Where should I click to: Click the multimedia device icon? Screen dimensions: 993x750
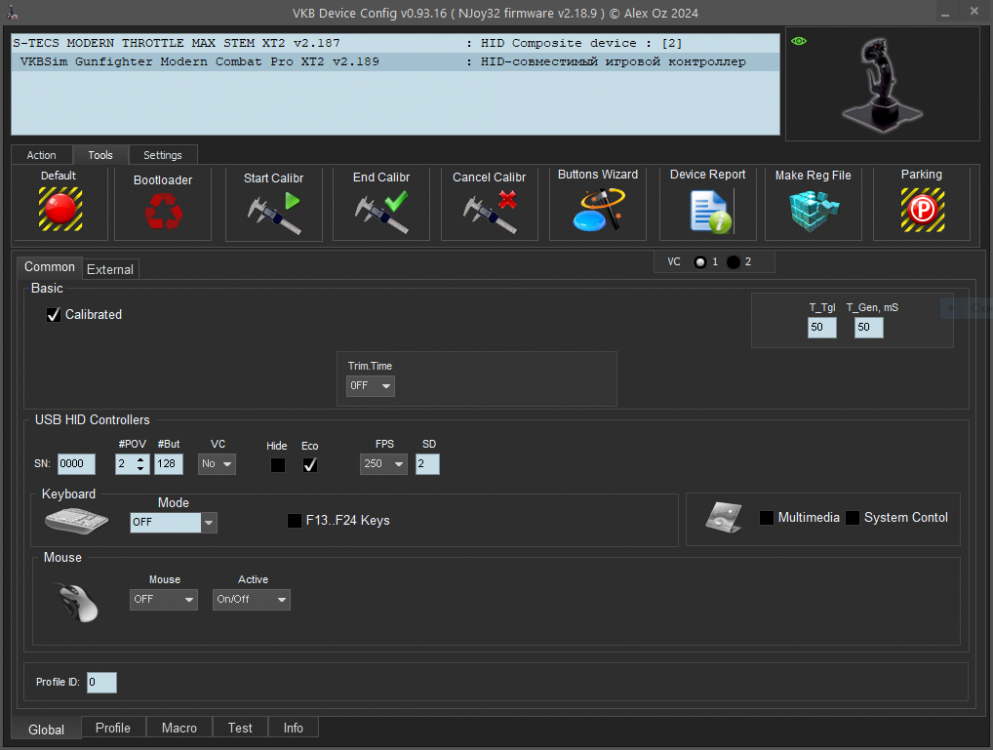pos(724,518)
